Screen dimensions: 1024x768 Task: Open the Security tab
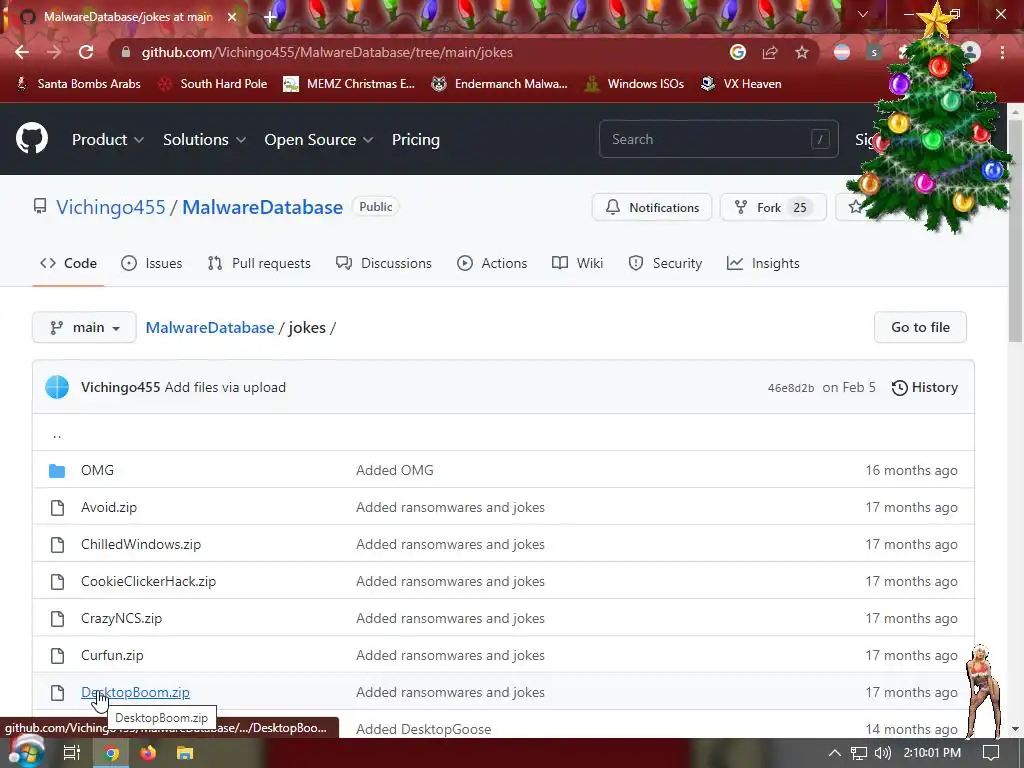coord(665,263)
